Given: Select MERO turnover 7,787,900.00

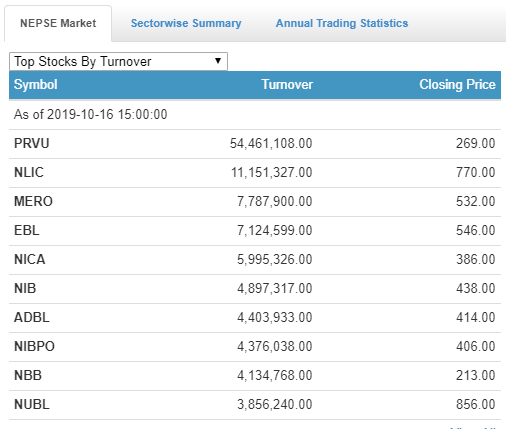Looking at the screenshot, I should [275, 201].
